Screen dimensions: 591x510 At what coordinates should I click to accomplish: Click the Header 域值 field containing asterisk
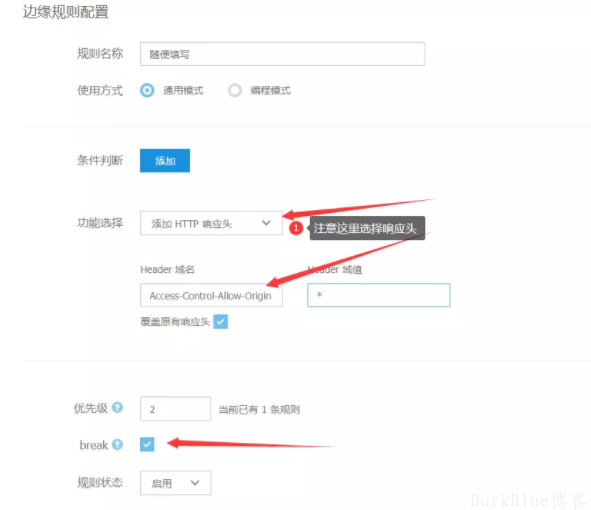tap(378, 295)
